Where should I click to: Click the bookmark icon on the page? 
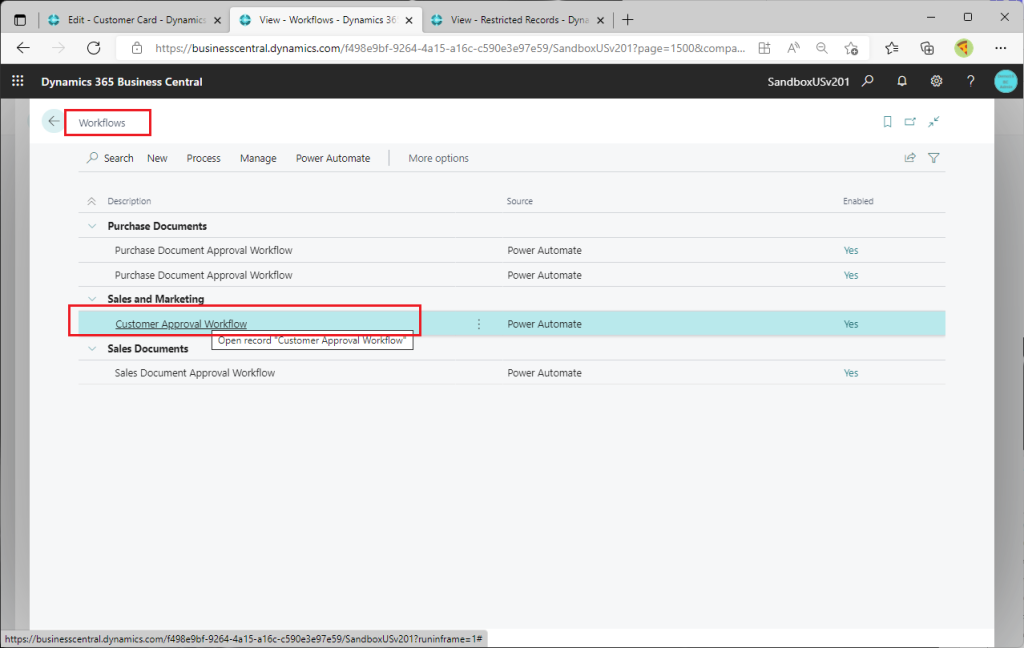click(x=887, y=122)
